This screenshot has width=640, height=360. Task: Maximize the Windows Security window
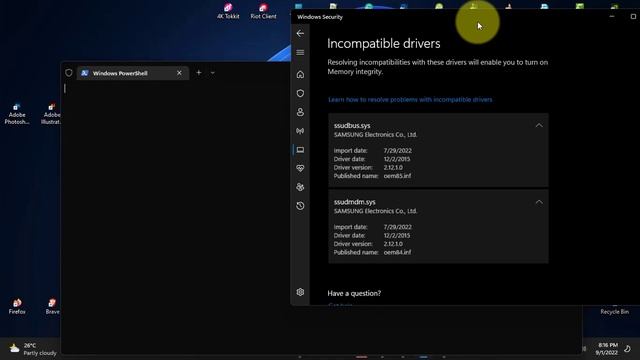(633, 17)
